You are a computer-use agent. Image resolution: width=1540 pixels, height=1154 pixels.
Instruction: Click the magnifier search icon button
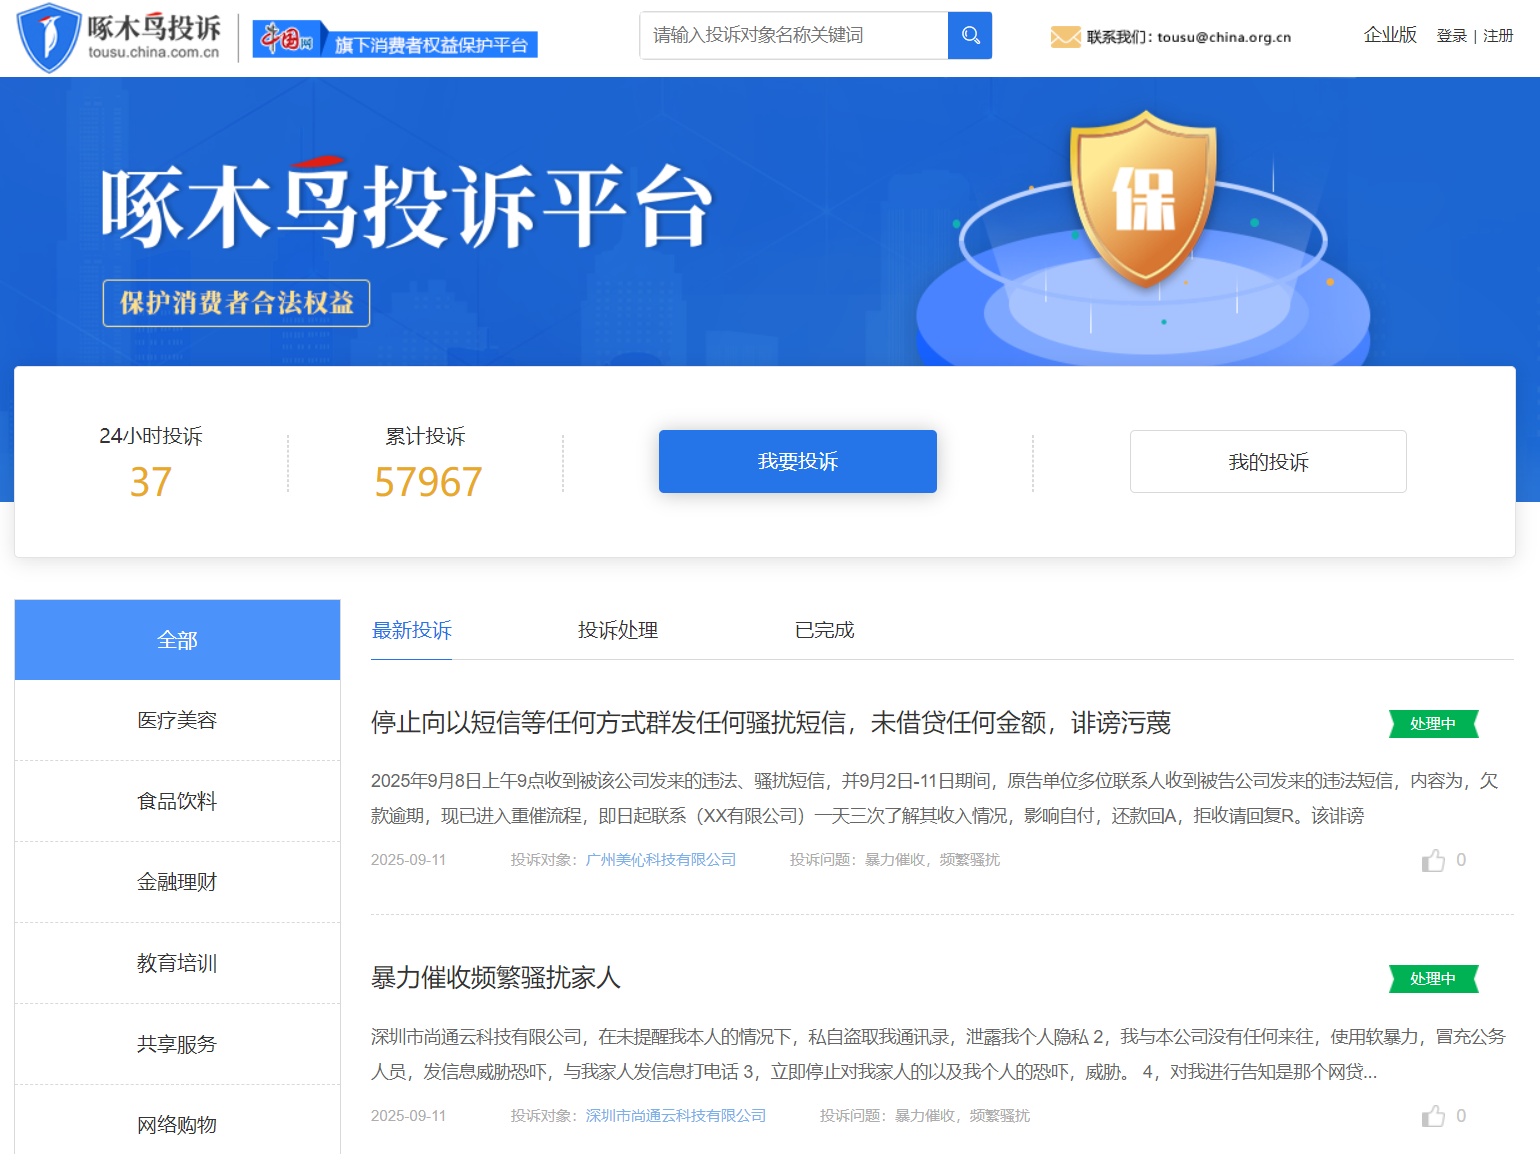(969, 36)
